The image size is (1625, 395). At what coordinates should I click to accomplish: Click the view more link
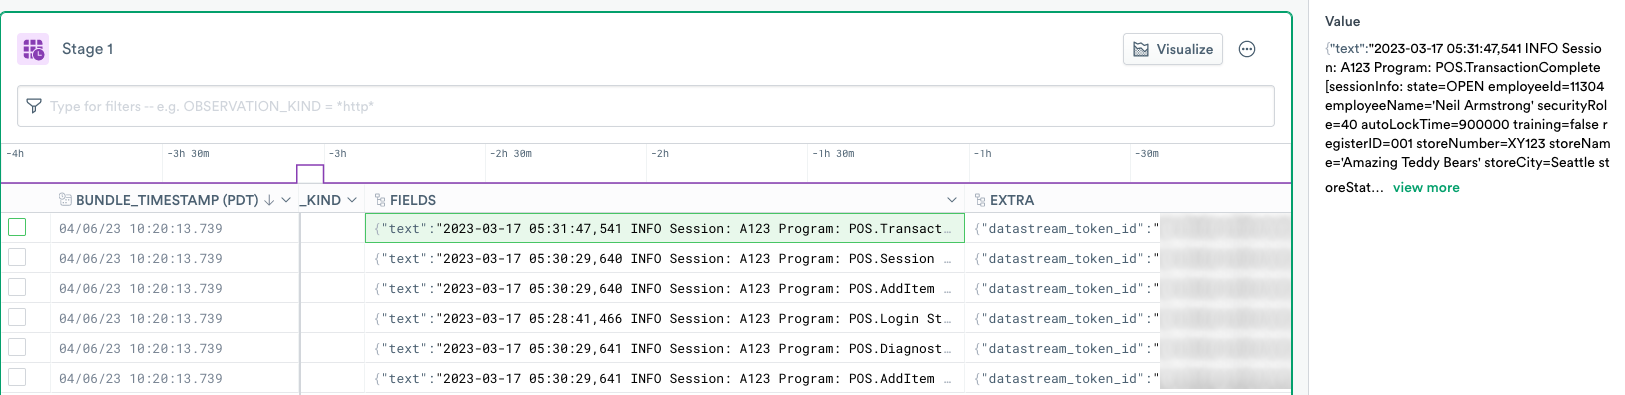[1426, 187]
